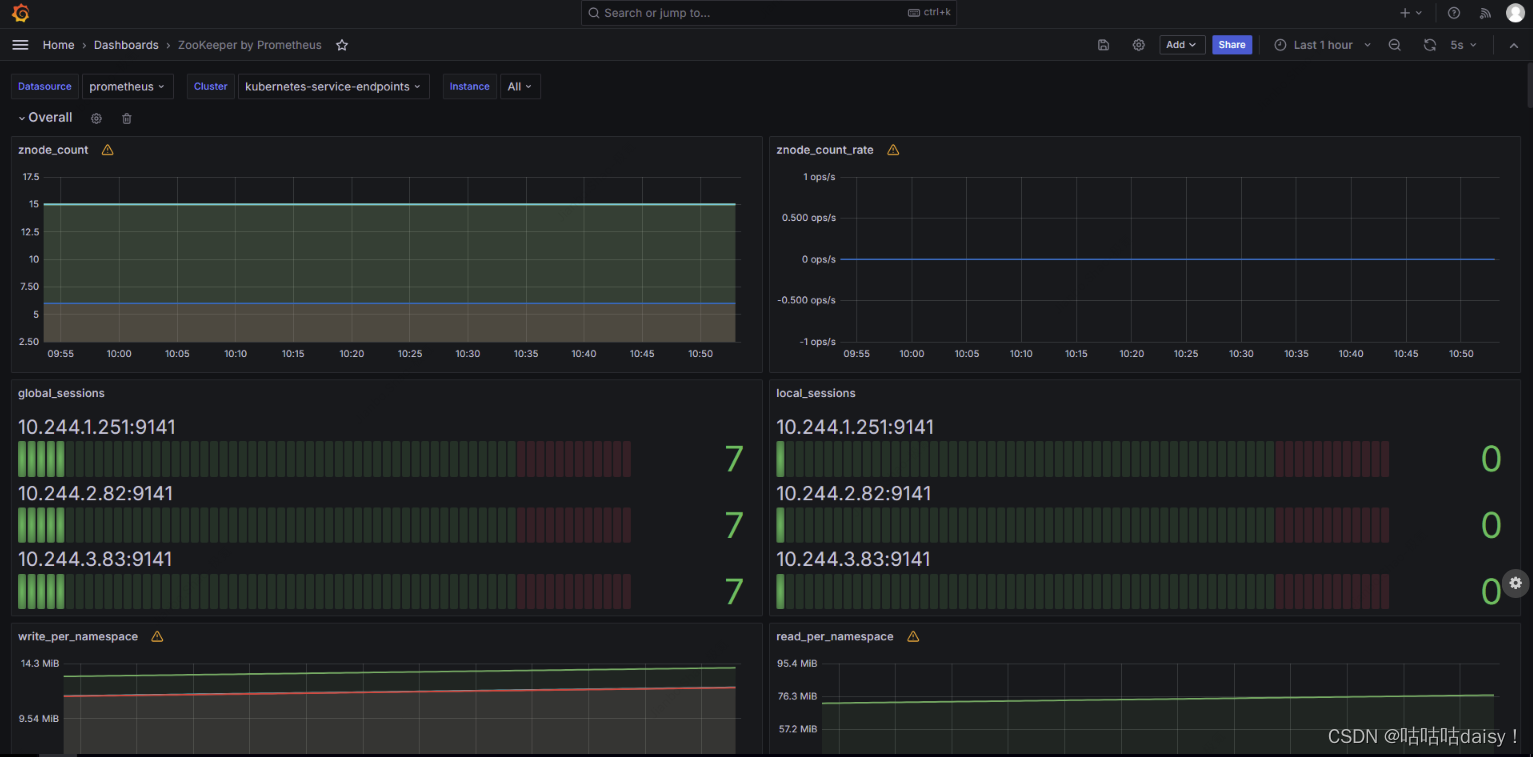Click the floating gear button at right edge

(x=1516, y=582)
